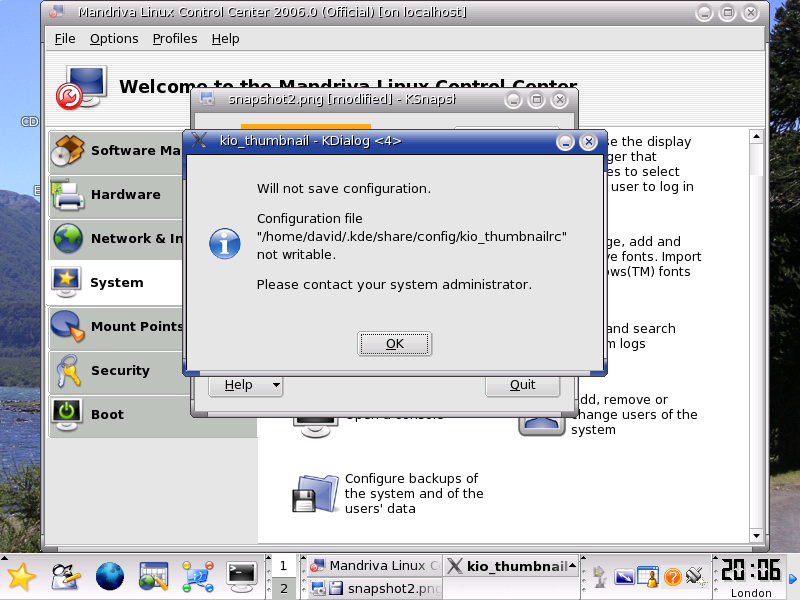Open the Profiles menu in Control Center
This screenshot has width=800, height=600.
click(x=175, y=39)
